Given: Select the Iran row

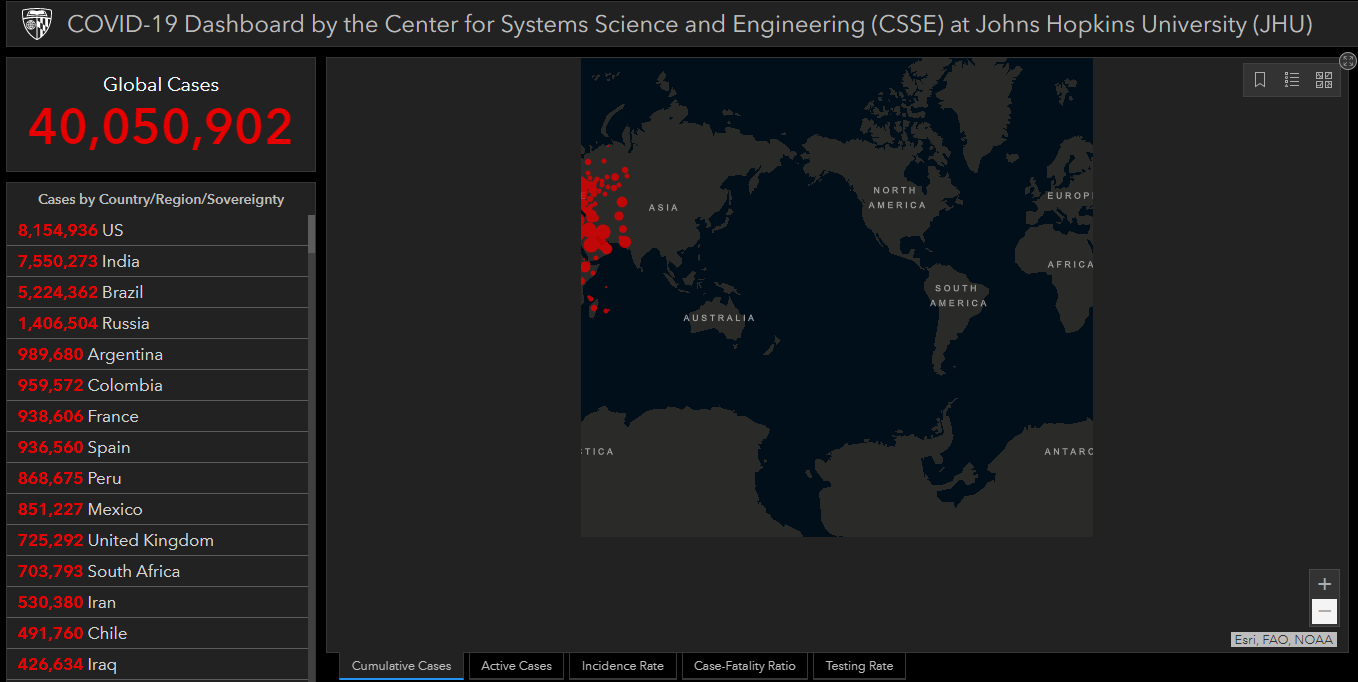Looking at the screenshot, I should pos(158,602).
